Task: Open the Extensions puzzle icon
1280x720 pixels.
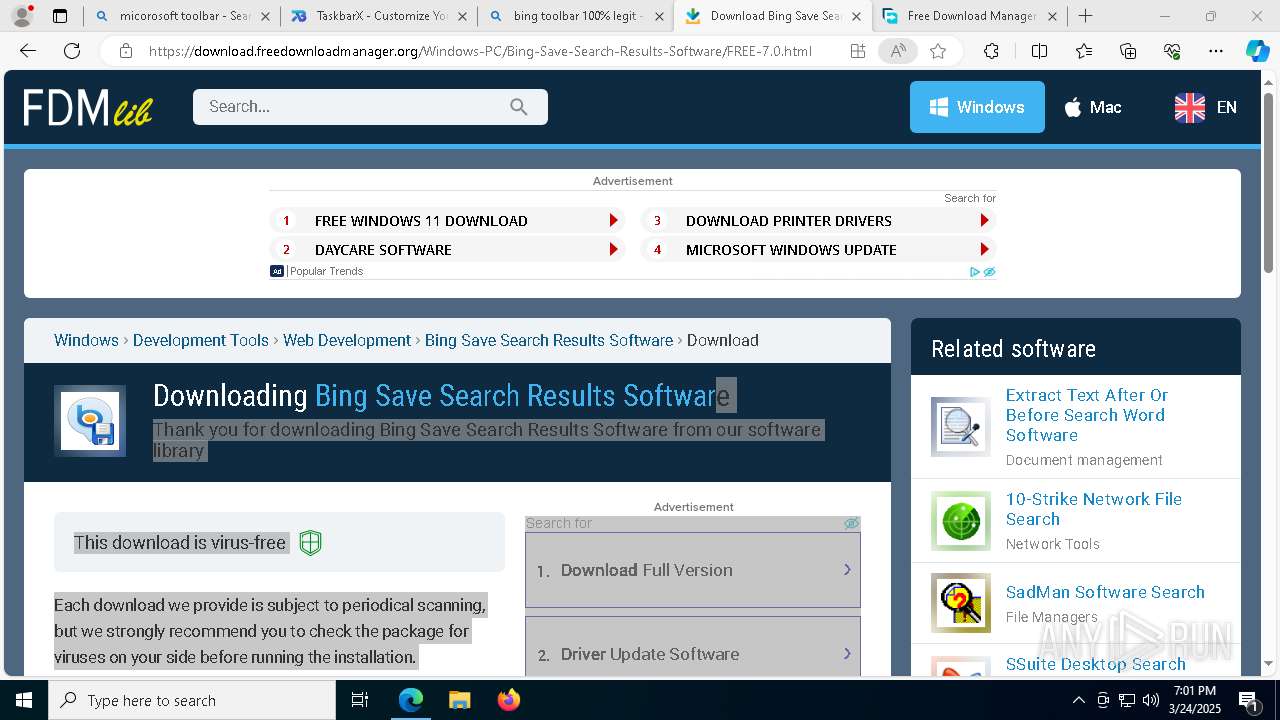Action: click(x=991, y=51)
